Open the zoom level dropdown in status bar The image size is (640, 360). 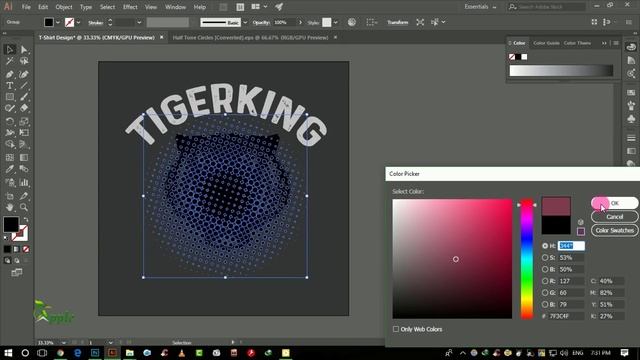[x=64, y=342]
